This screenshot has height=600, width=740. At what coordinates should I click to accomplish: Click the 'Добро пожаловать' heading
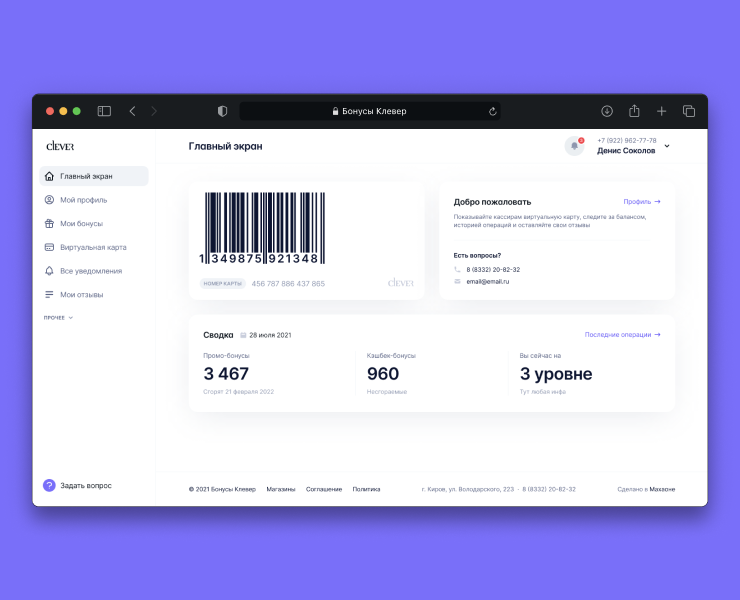click(492, 202)
